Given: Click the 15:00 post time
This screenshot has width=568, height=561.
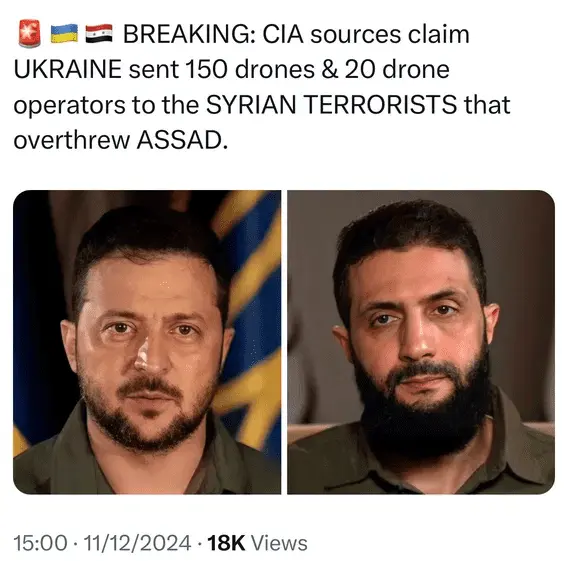Looking at the screenshot, I should click(x=41, y=543).
